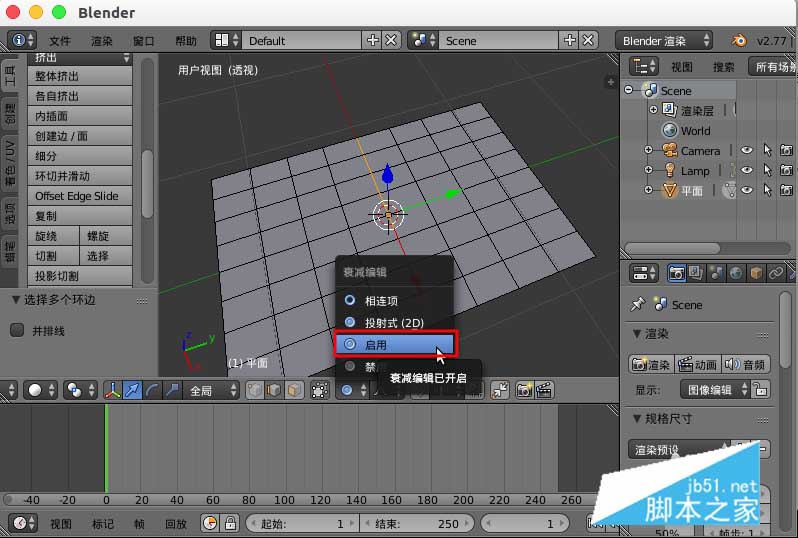This screenshot has width=798, height=538.
Task: Open the Properties editor type selector
Action: (644, 273)
